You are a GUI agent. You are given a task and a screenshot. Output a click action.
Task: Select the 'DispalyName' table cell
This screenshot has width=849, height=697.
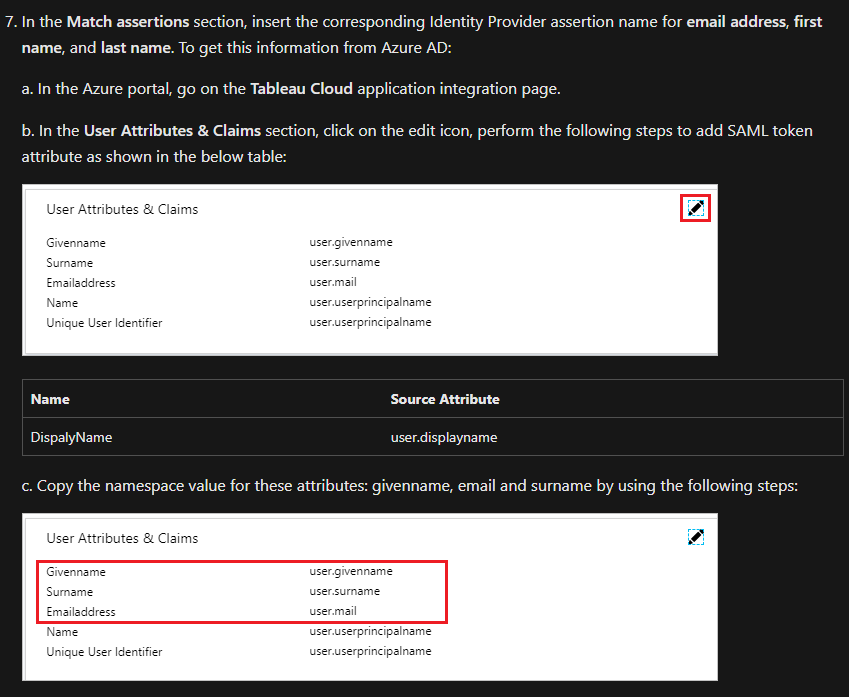pyautogui.click(x=71, y=437)
